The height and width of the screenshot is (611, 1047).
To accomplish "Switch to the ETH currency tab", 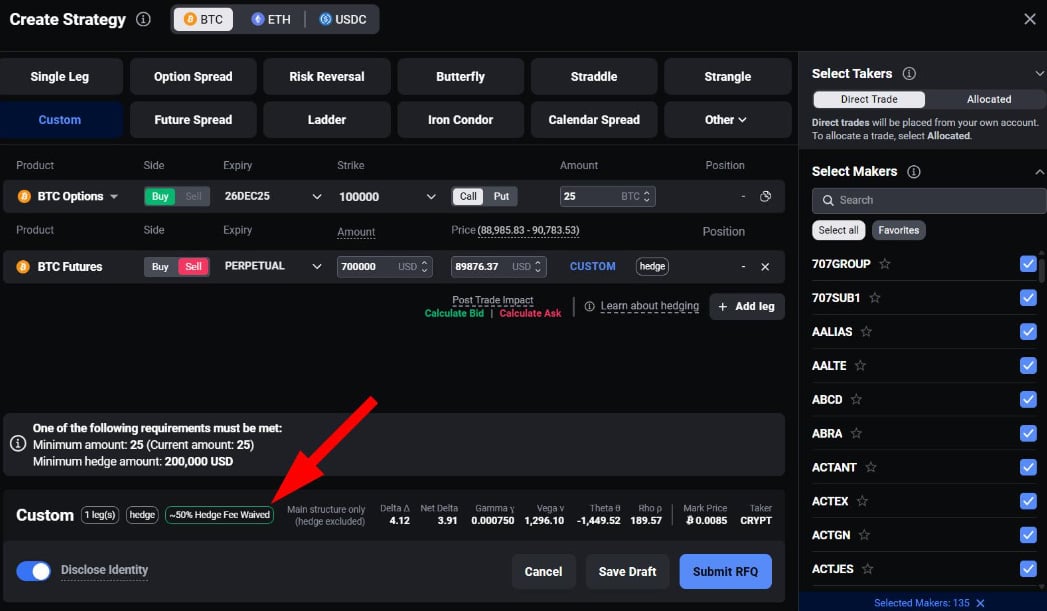I will point(271,20).
